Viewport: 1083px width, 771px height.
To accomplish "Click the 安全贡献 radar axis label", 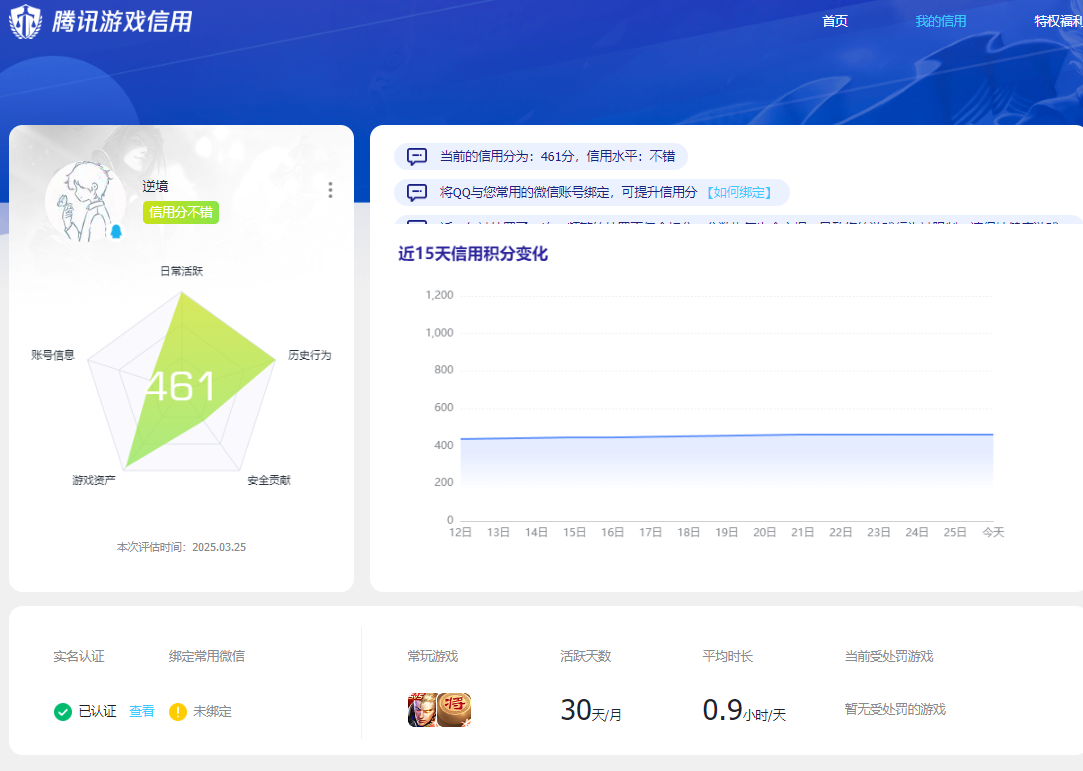I will tap(269, 480).
